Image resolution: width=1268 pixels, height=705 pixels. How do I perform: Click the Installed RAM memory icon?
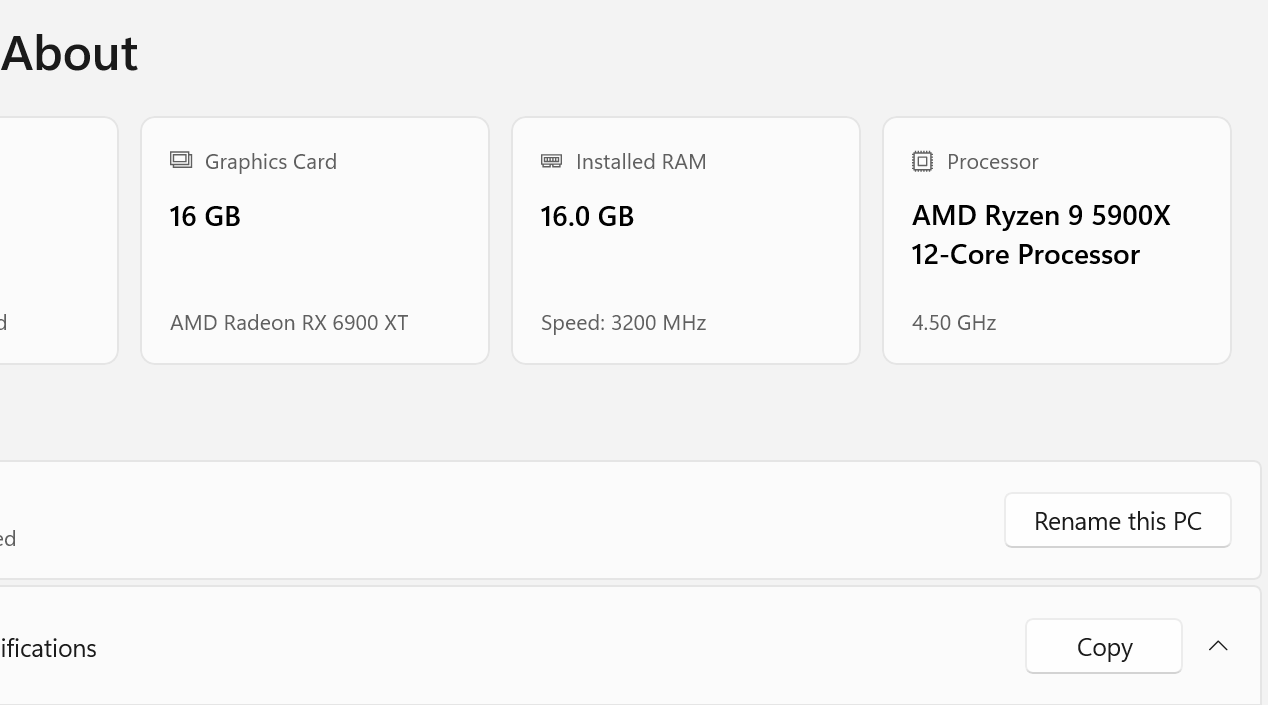(551, 161)
